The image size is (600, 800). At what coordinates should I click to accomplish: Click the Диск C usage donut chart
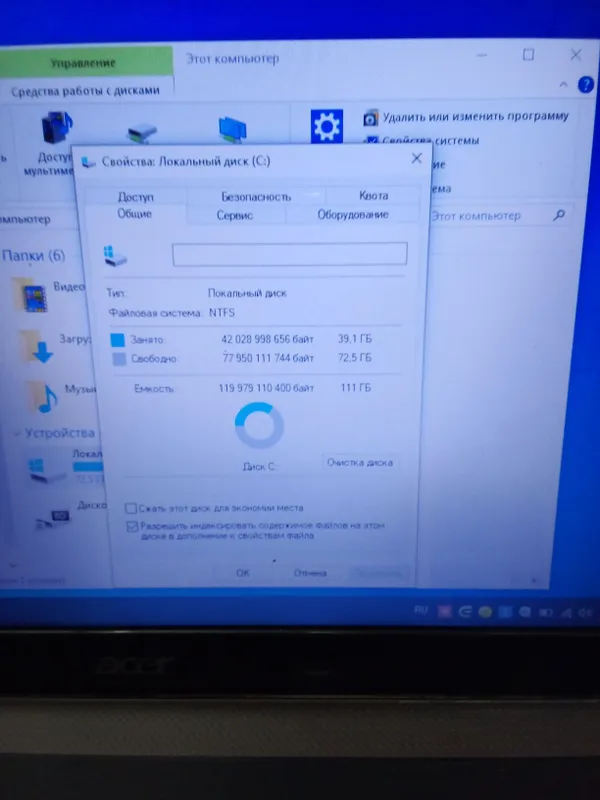(x=259, y=426)
